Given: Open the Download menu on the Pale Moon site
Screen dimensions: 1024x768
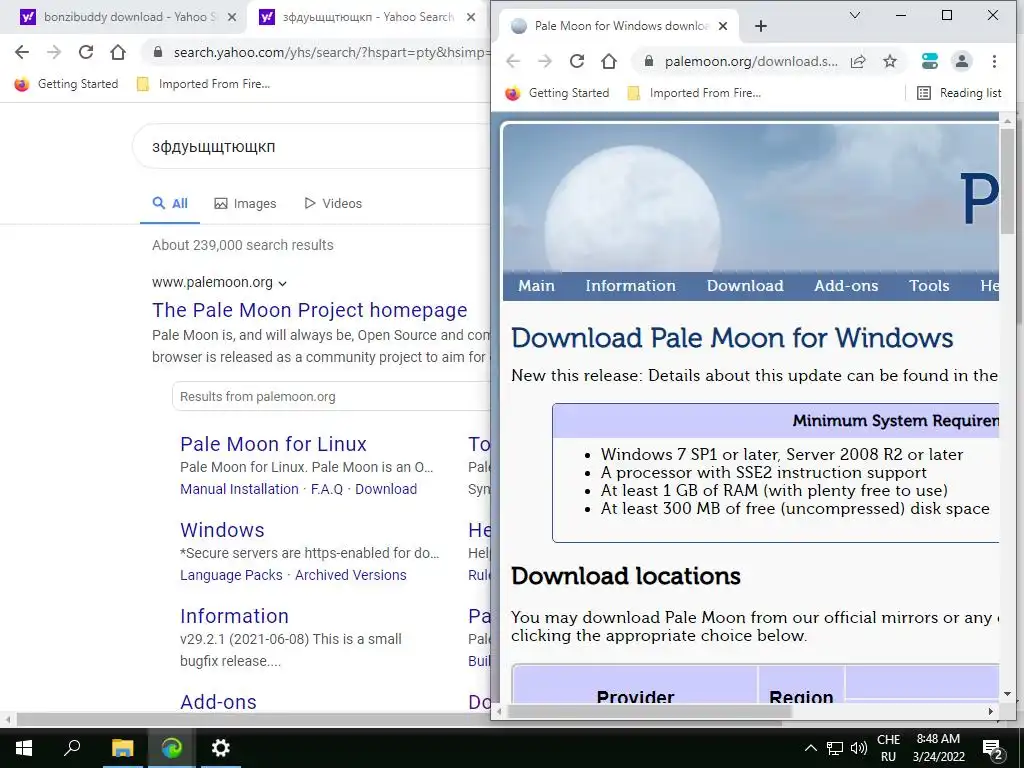Looking at the screenshot, I should (x=745, y=285).
